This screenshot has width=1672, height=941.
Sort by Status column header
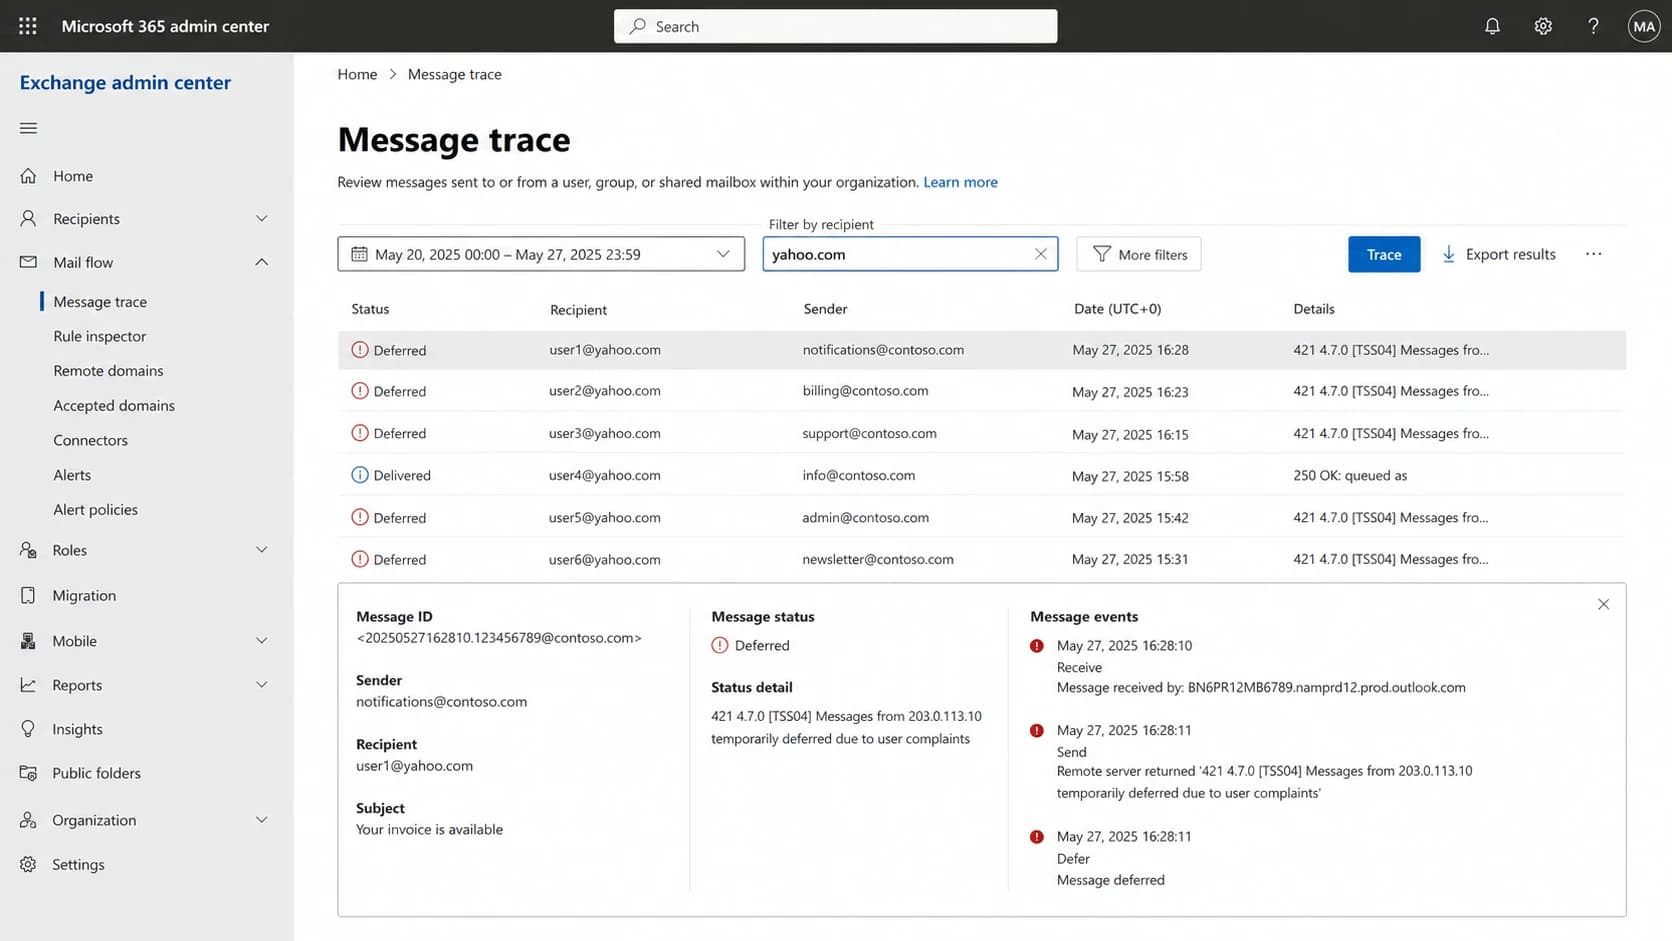(370, 309)
